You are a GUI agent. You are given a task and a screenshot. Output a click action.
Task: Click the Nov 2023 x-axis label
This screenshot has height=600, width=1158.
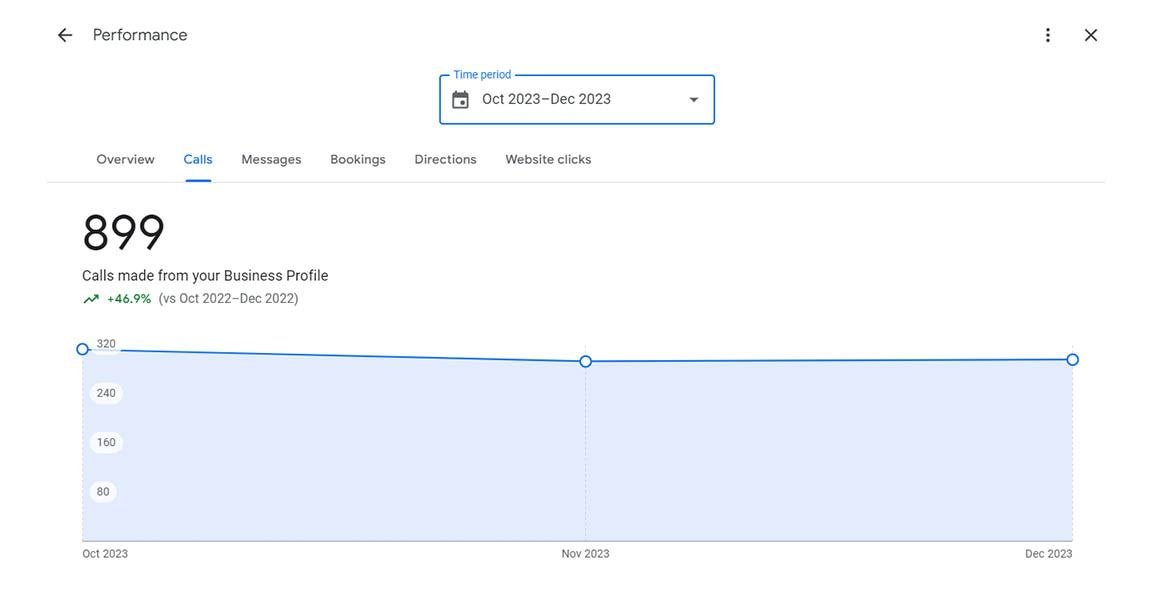point(586,554)
